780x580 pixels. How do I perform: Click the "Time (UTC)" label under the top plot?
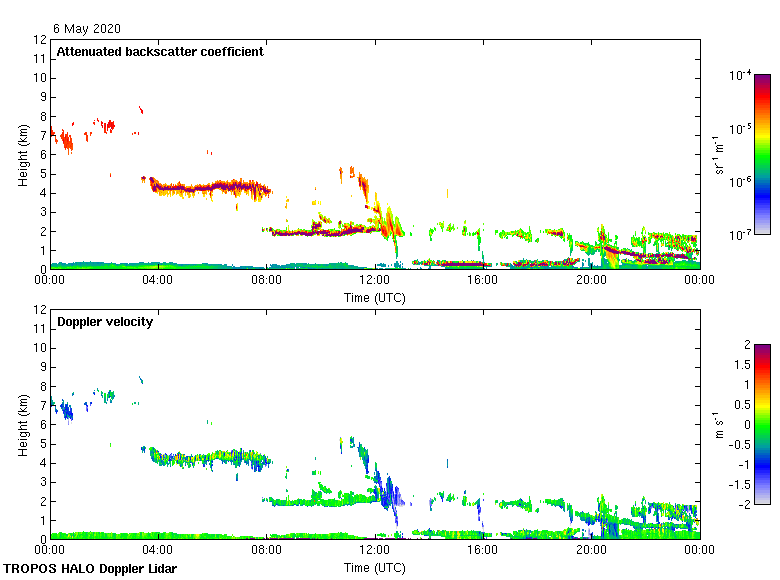(x=375, y=297)
